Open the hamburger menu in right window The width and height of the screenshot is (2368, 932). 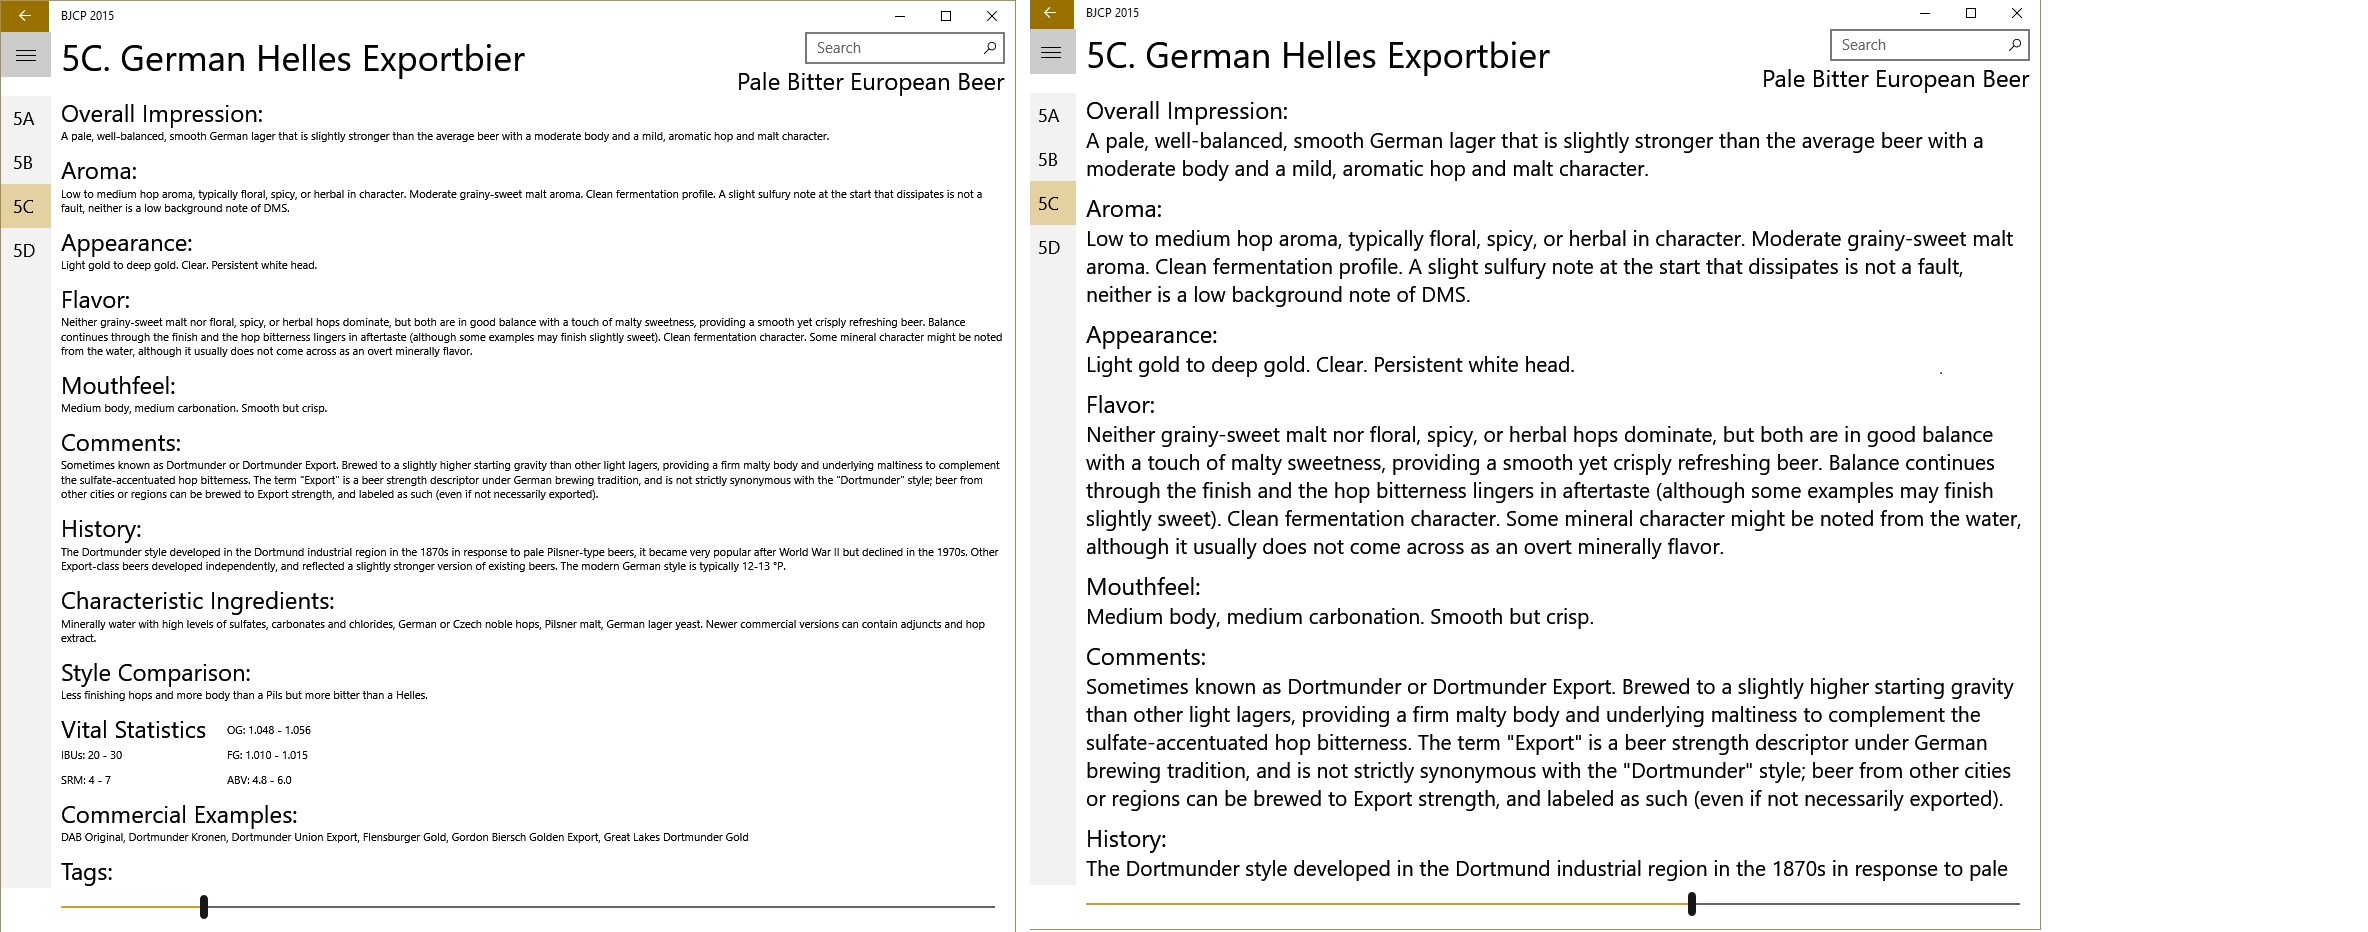(1050, 53)
